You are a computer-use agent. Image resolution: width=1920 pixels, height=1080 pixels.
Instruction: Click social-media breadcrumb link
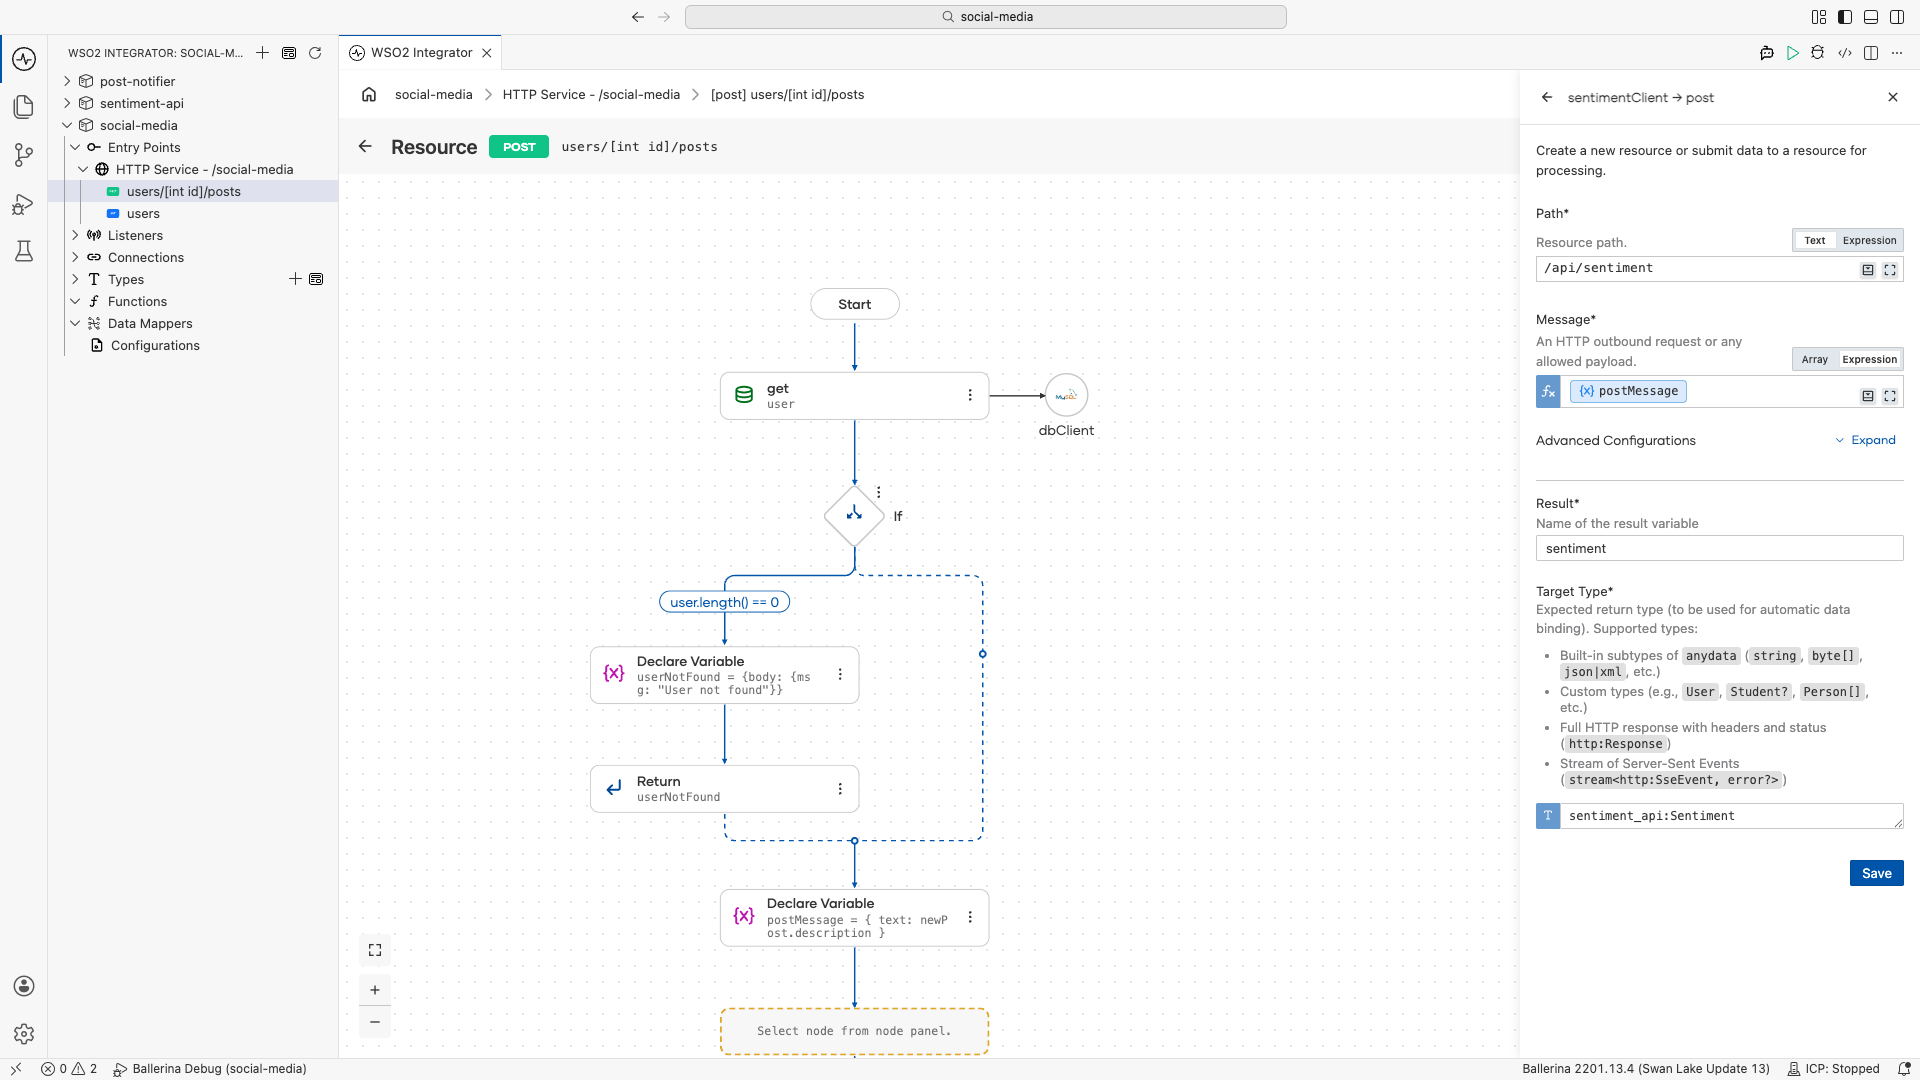coord(433,95)
